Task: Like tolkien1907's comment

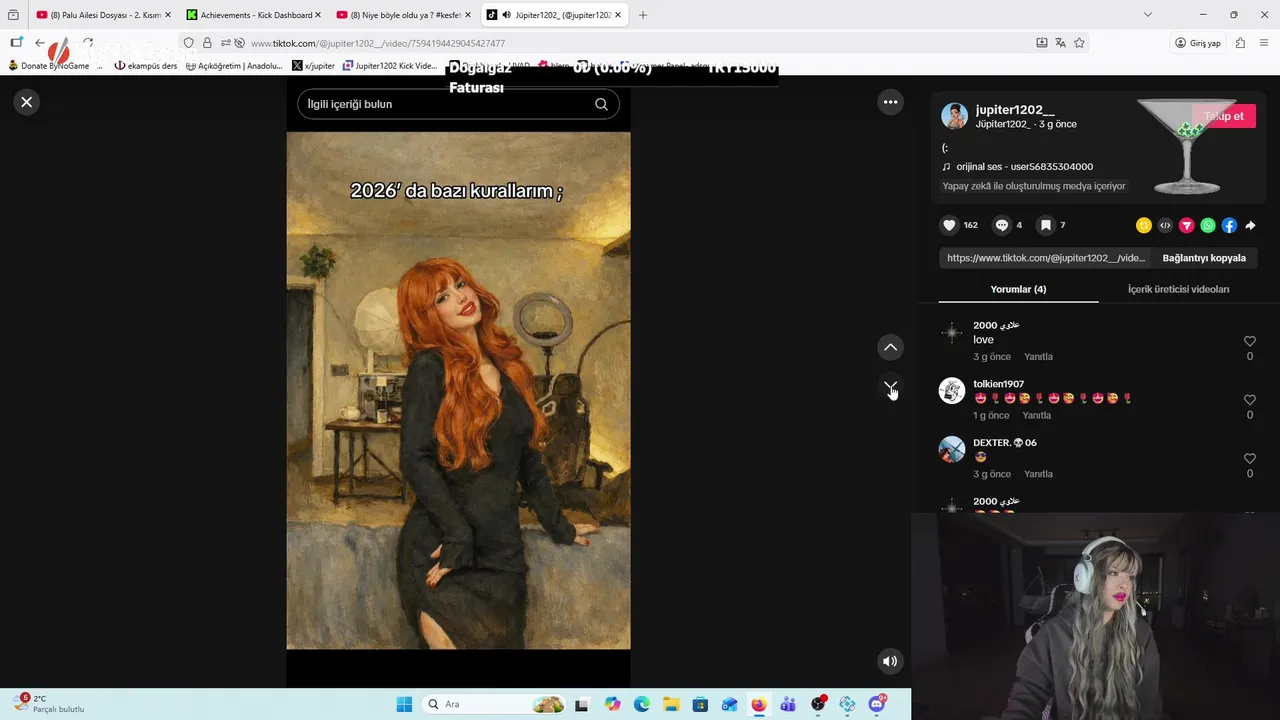Action: 1249,400
